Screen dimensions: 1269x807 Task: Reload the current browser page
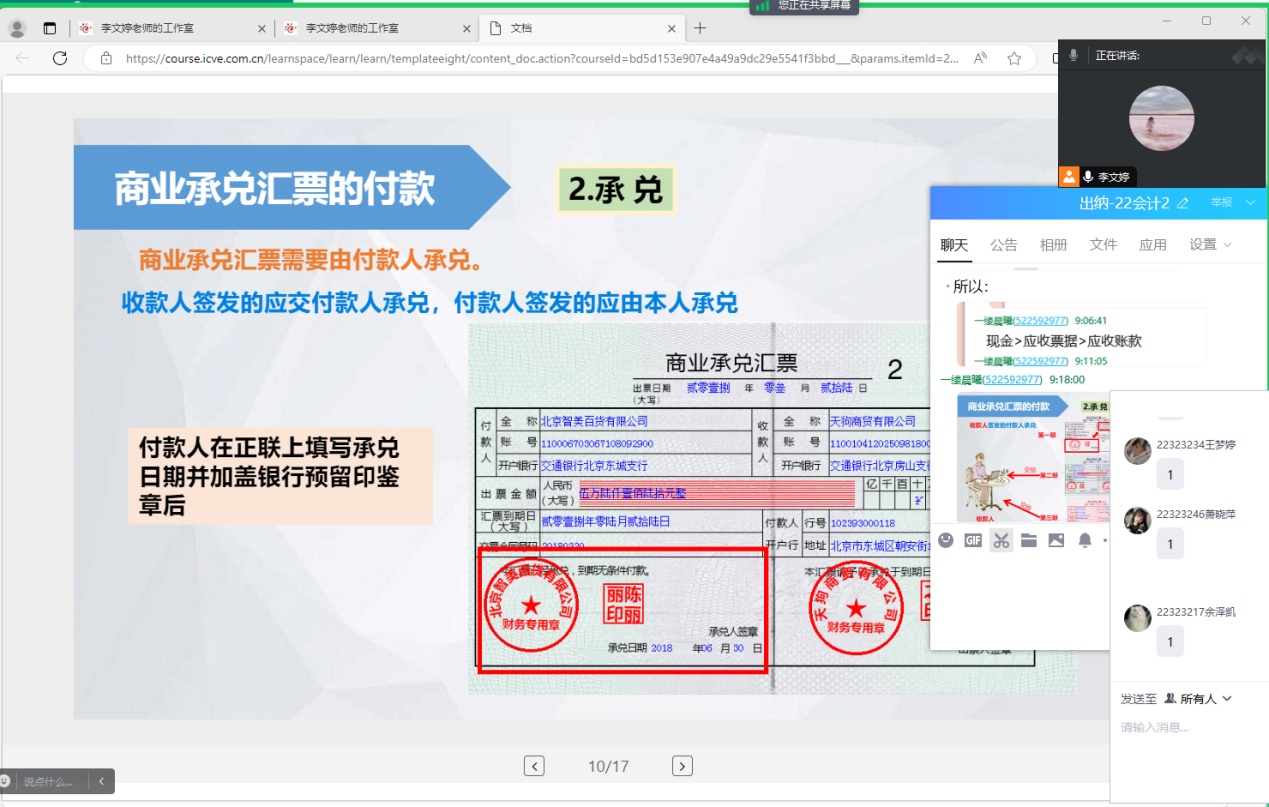pos(60,58)
